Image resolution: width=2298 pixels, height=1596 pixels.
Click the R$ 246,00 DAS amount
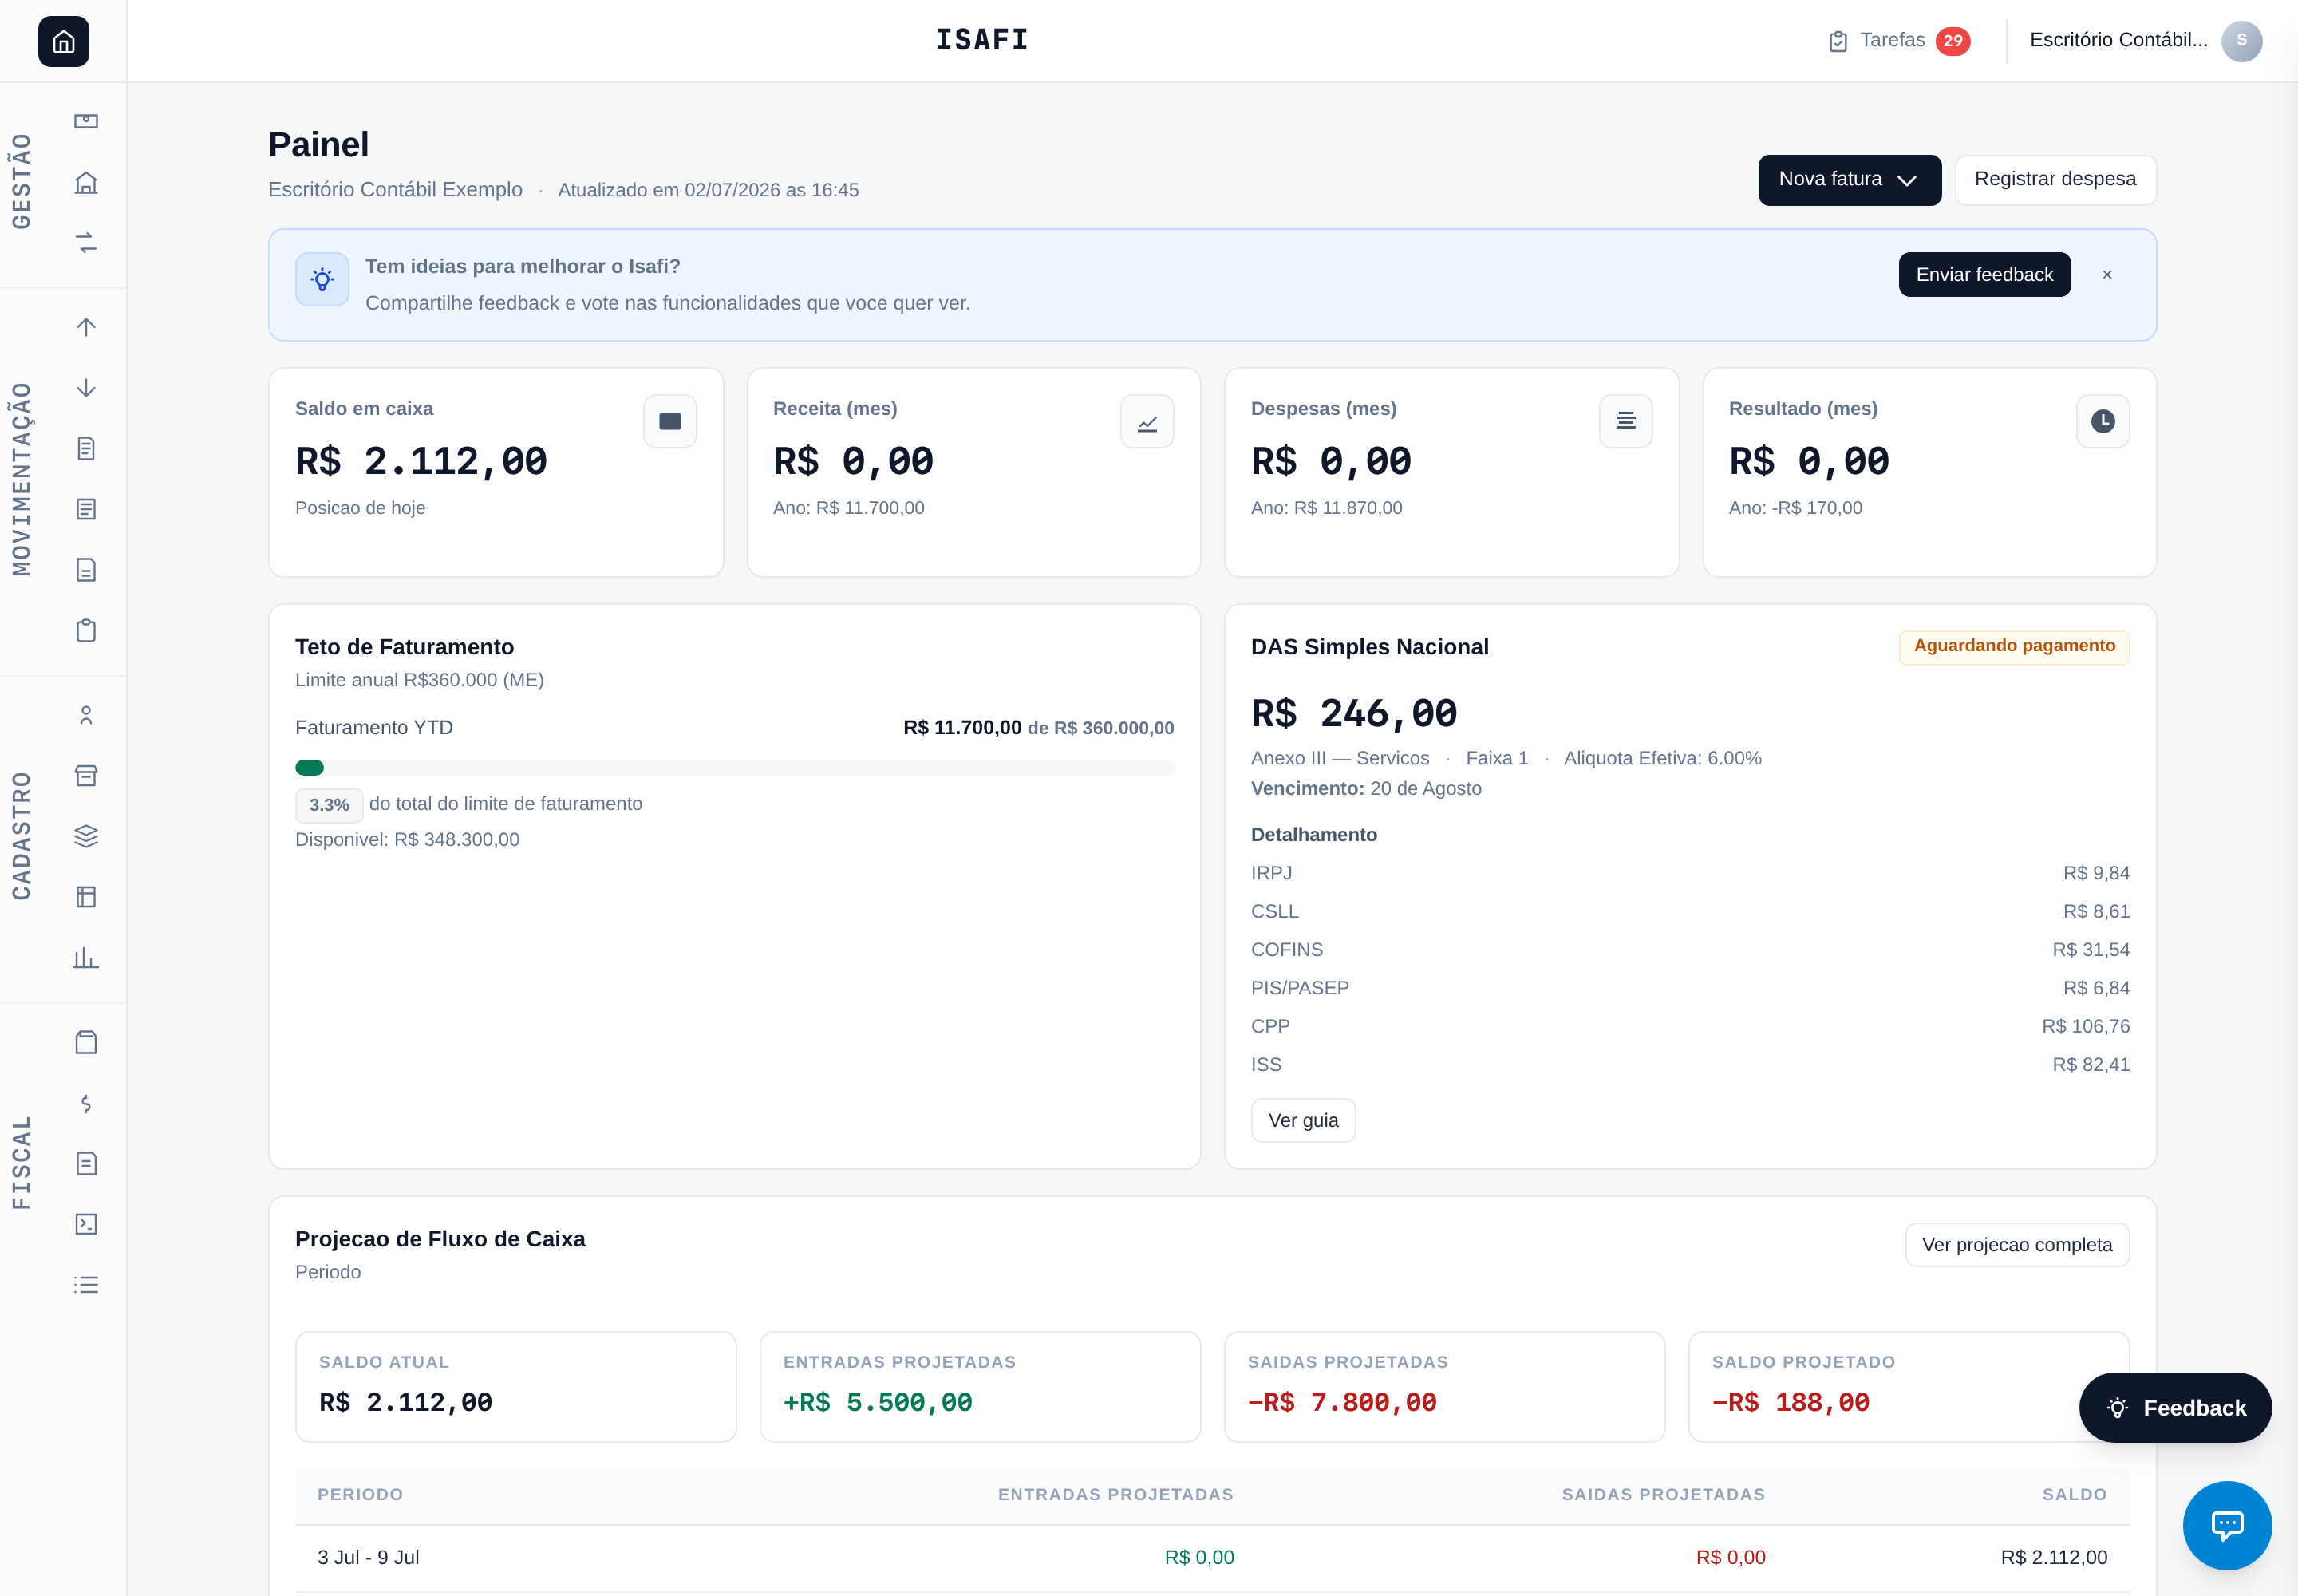tap(1354, 714)
